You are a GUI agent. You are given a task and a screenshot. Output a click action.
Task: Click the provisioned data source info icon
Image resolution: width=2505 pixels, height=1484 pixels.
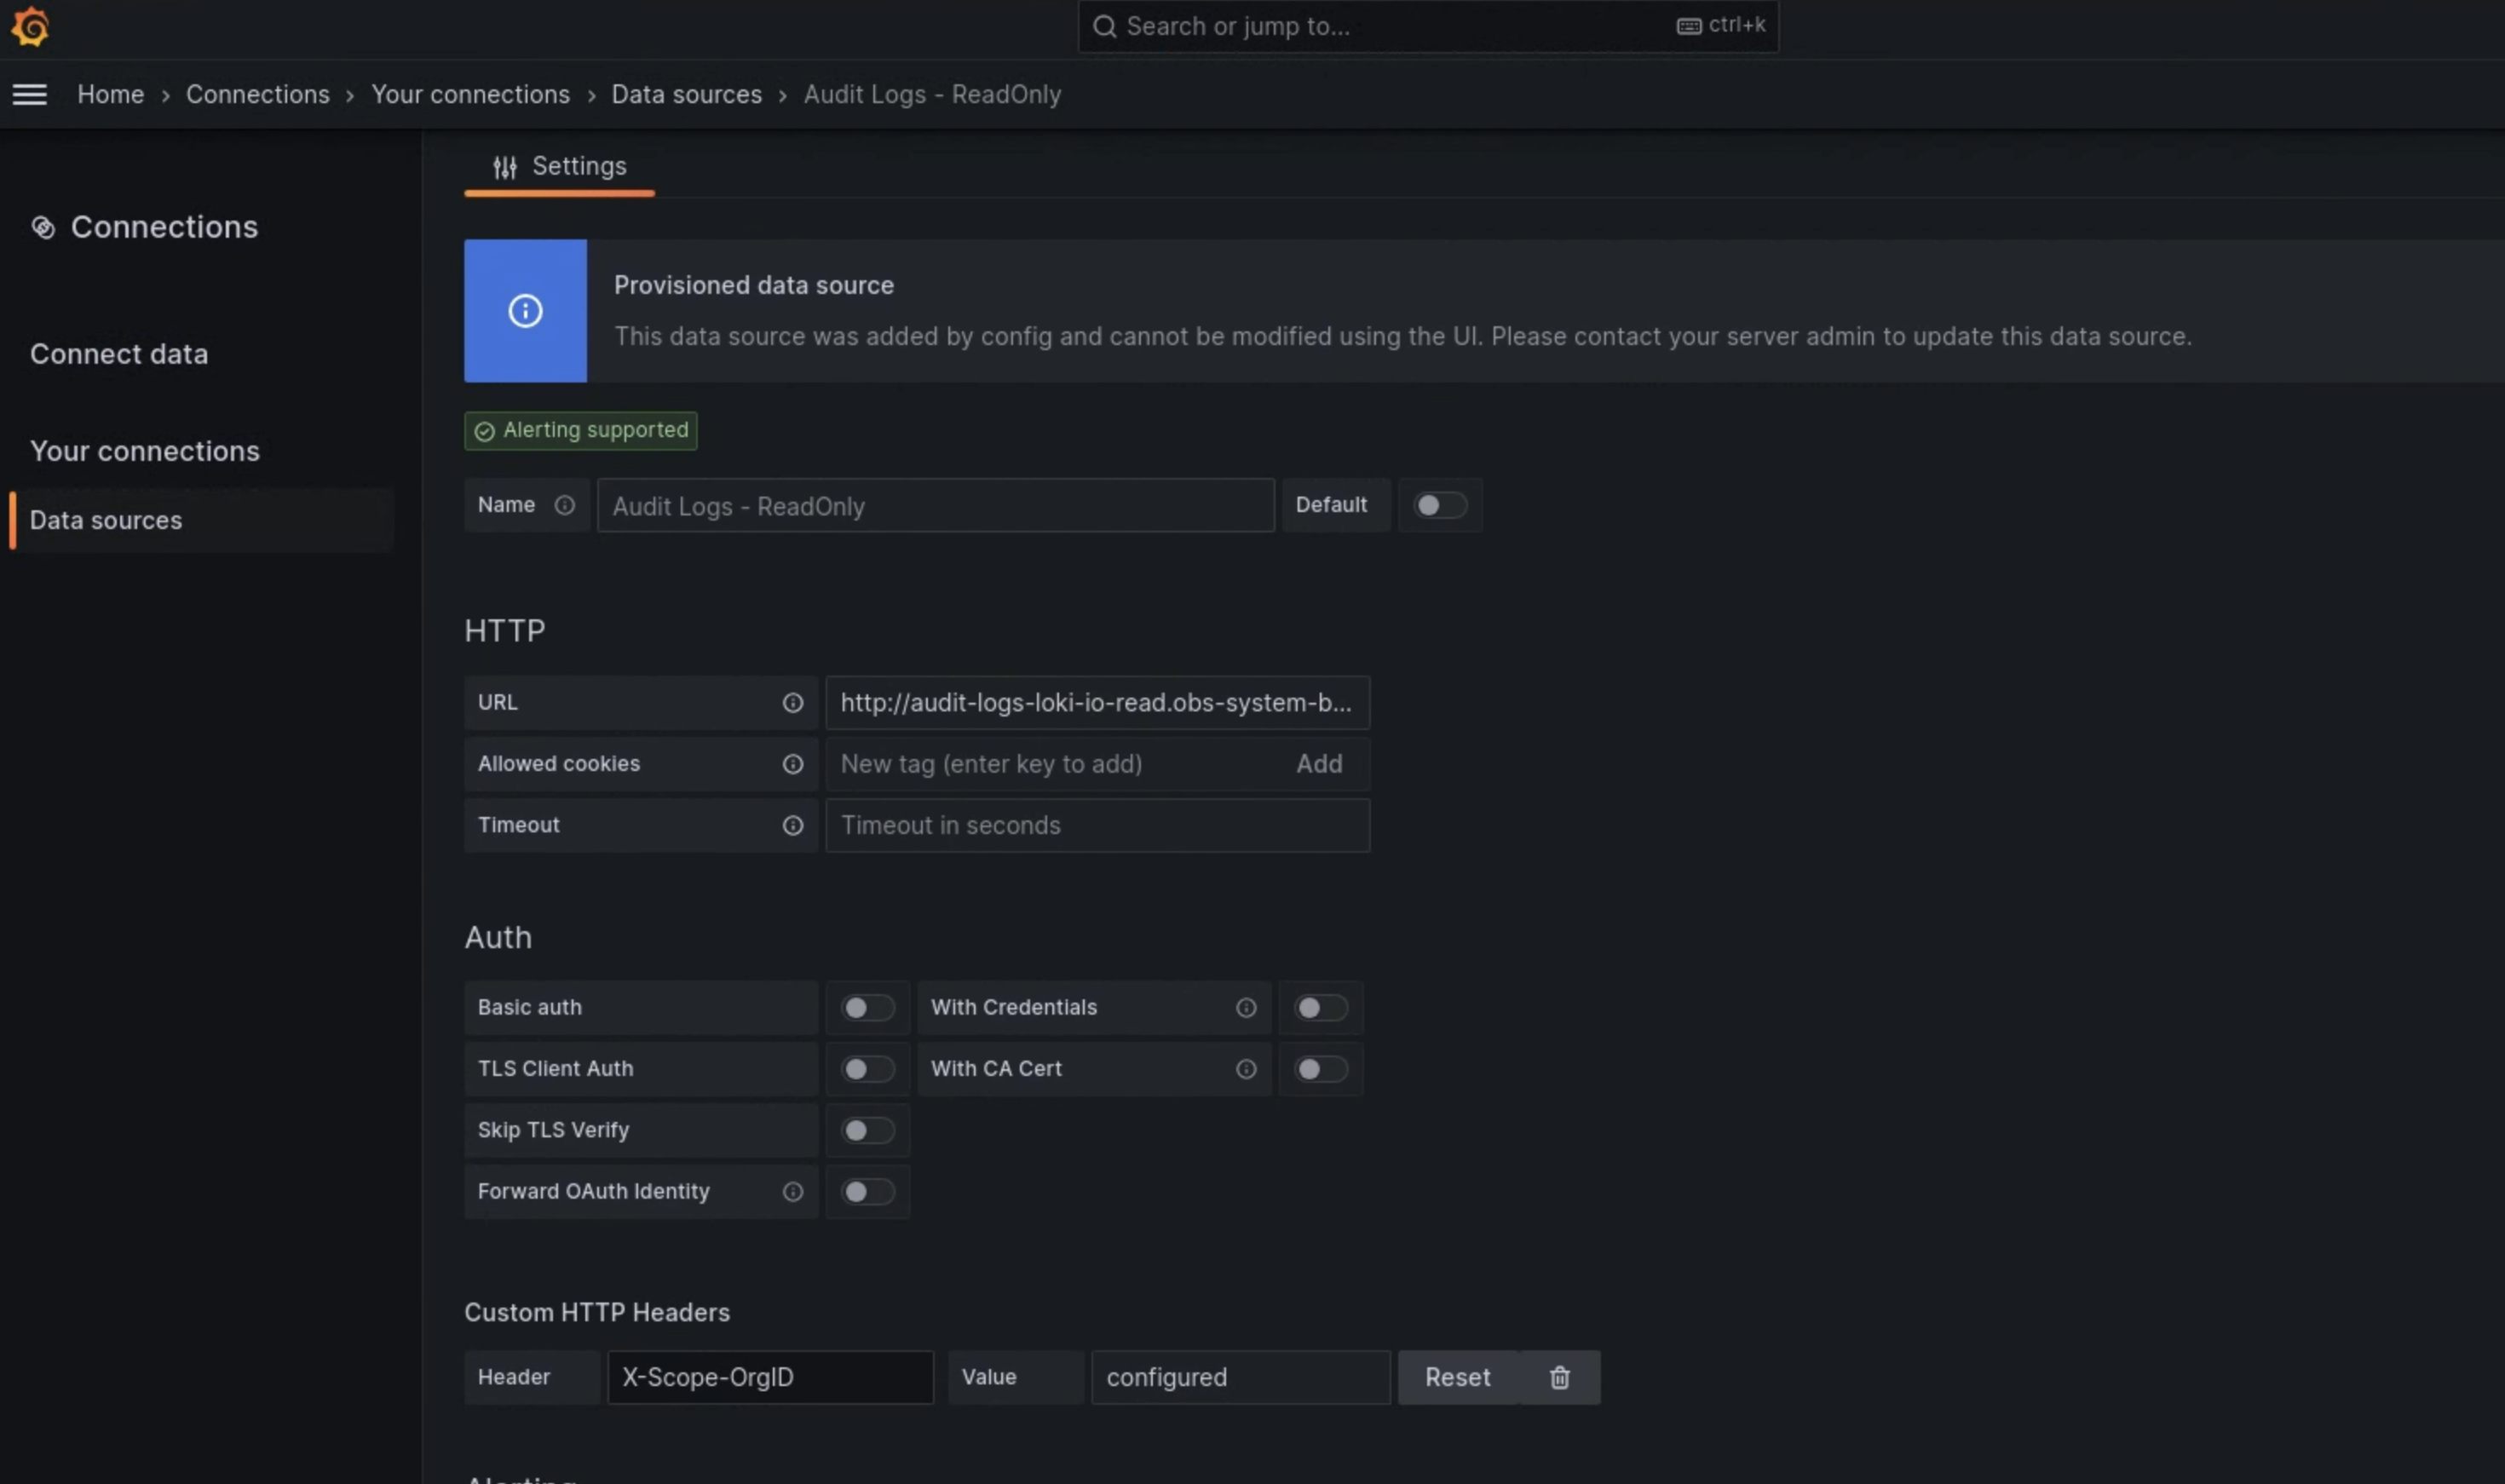click(x=525, y=309)
